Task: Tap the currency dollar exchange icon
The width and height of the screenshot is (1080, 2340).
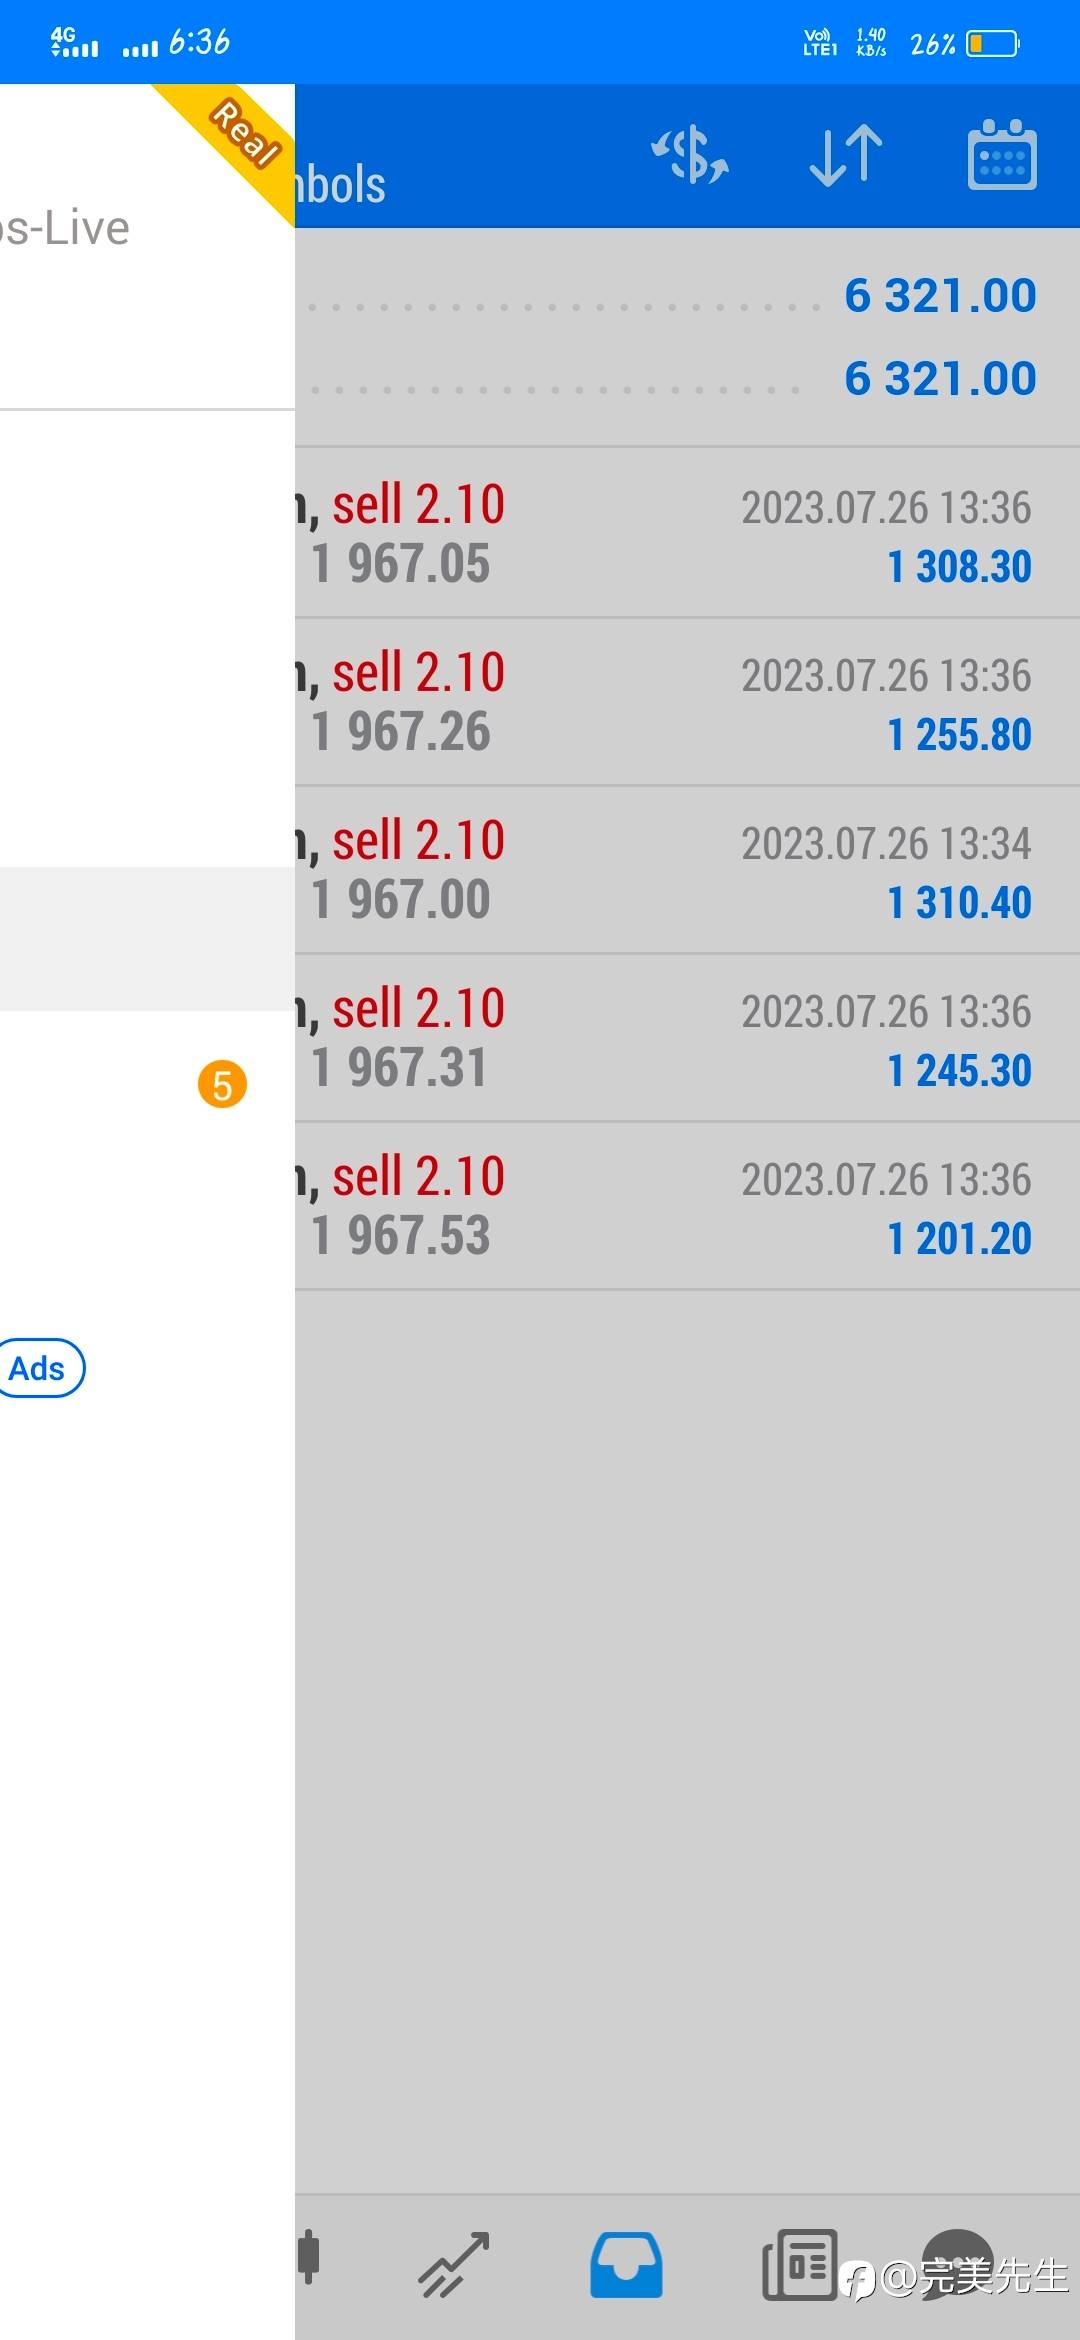Action: point(690,156)
